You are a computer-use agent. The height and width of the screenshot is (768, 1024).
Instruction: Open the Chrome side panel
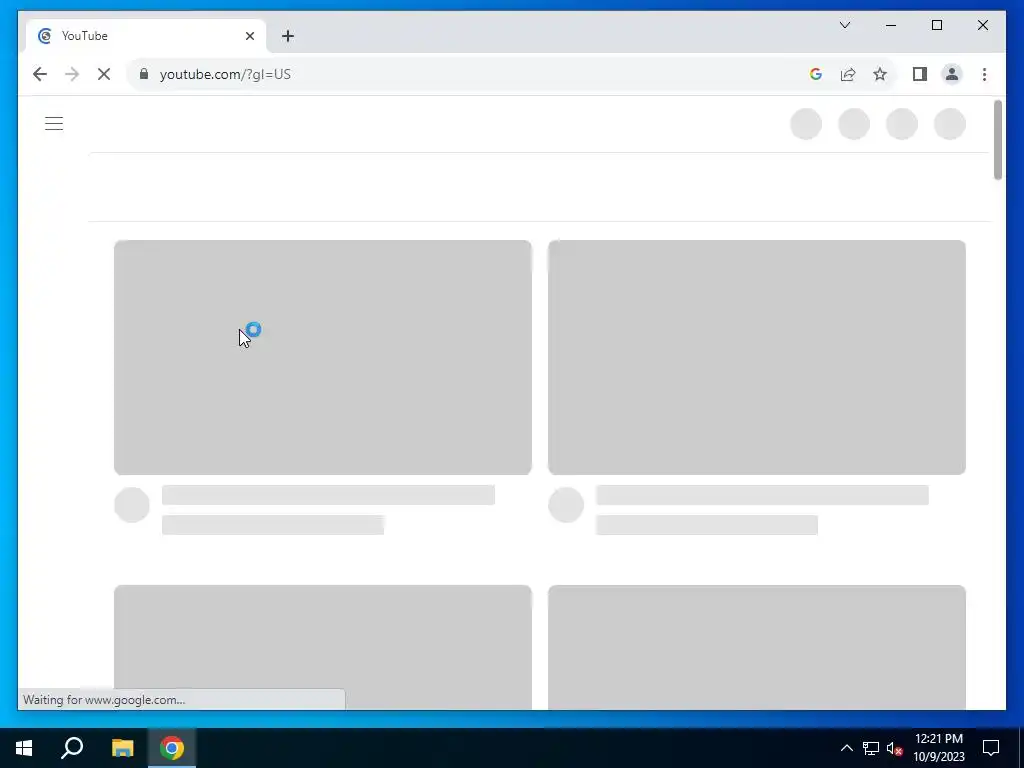[920, 74]
